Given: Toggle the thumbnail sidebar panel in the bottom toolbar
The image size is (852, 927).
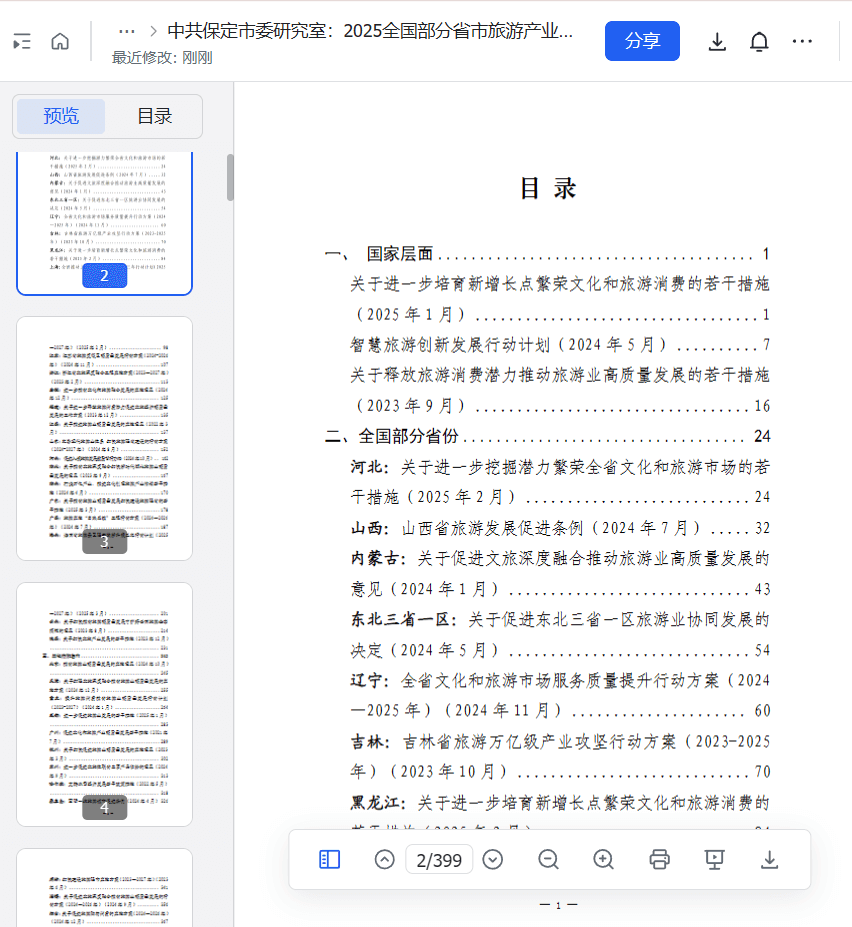Looking at the screenshot, I should (x=330, y=859).
